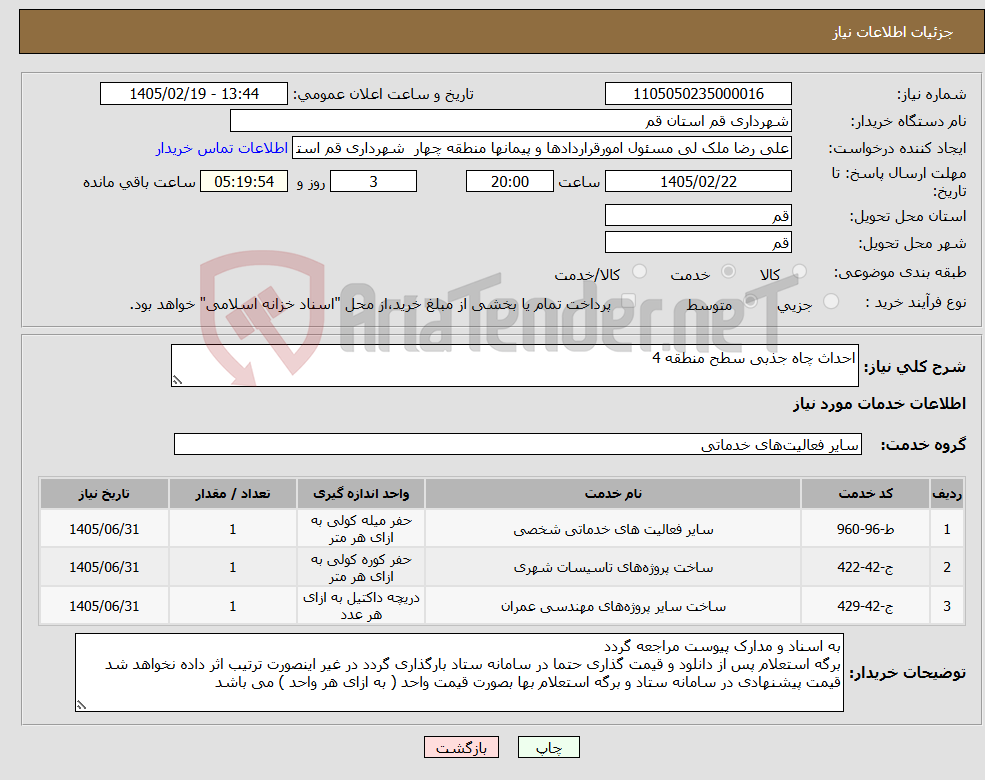Viewport: 985px width, 780px height.
Task: Select the متوسط purchase type radio
Action: (751, 301)
